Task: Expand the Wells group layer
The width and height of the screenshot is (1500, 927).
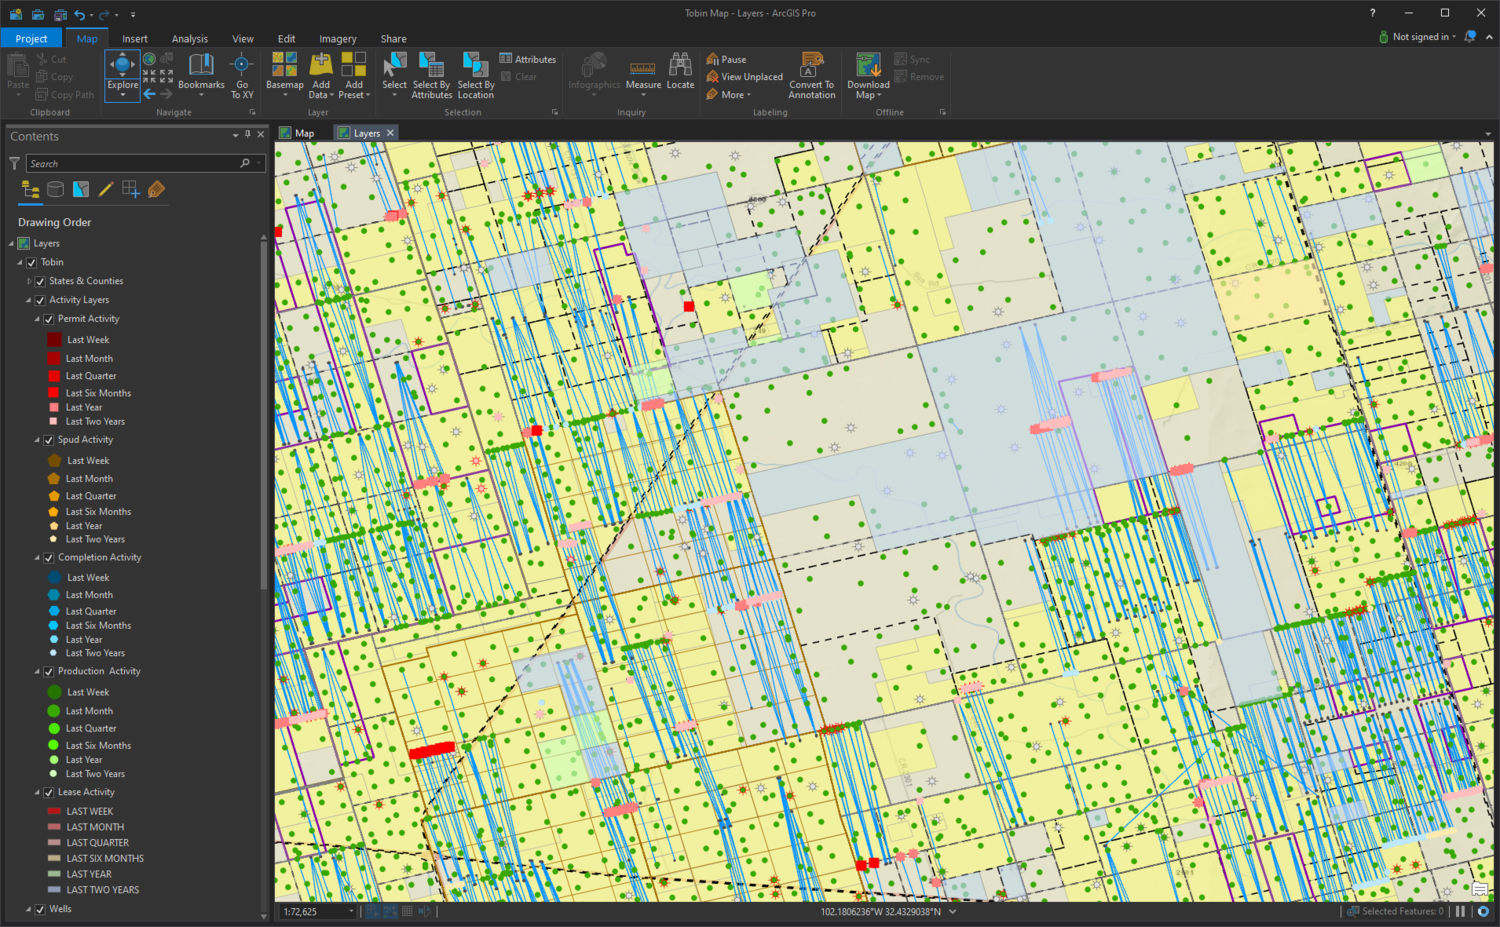Action: (x=28, y=909)
